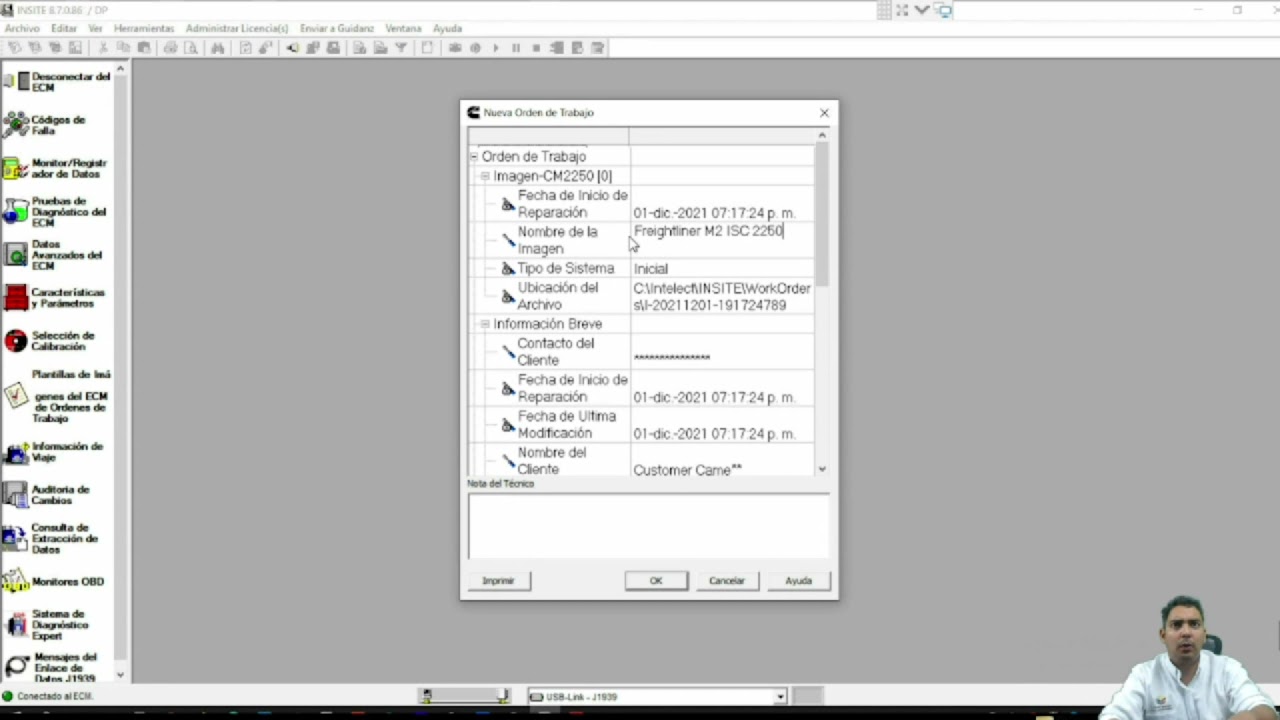Click the funnel filter toolbar icon
Image resolution: width=1280 pixels, height=720 pixels.
point(401,48)
